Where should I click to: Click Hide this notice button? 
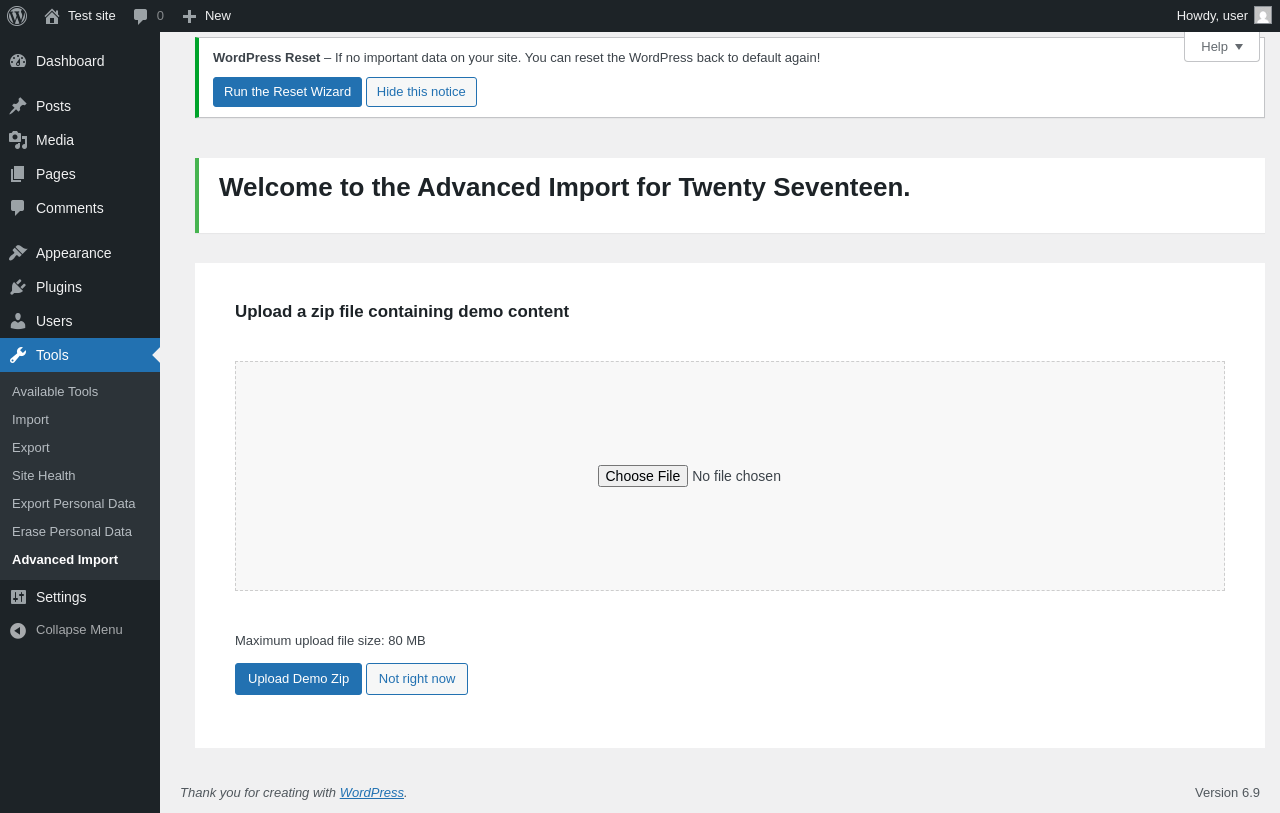(421, 92)
